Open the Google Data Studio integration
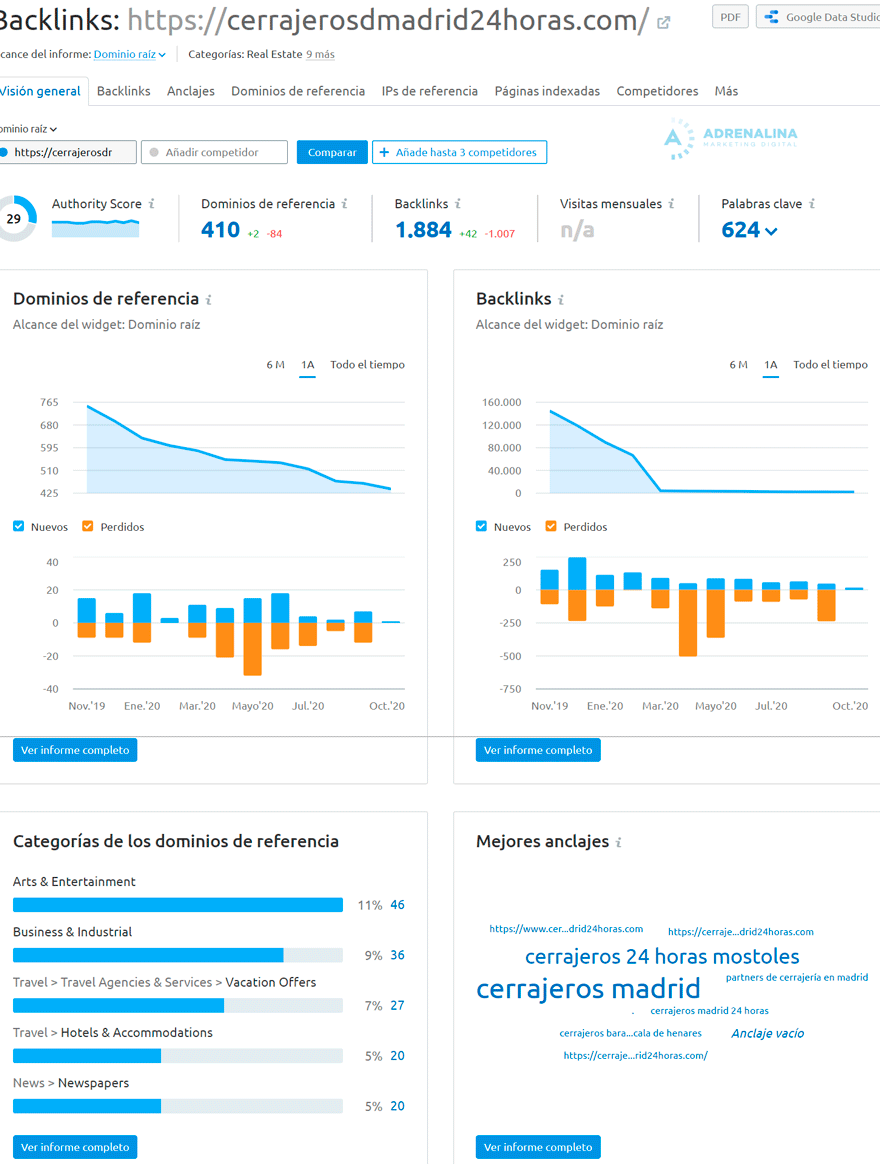Image resolution: width=880 pixels, height=1164 pixels. click(820, 16)
